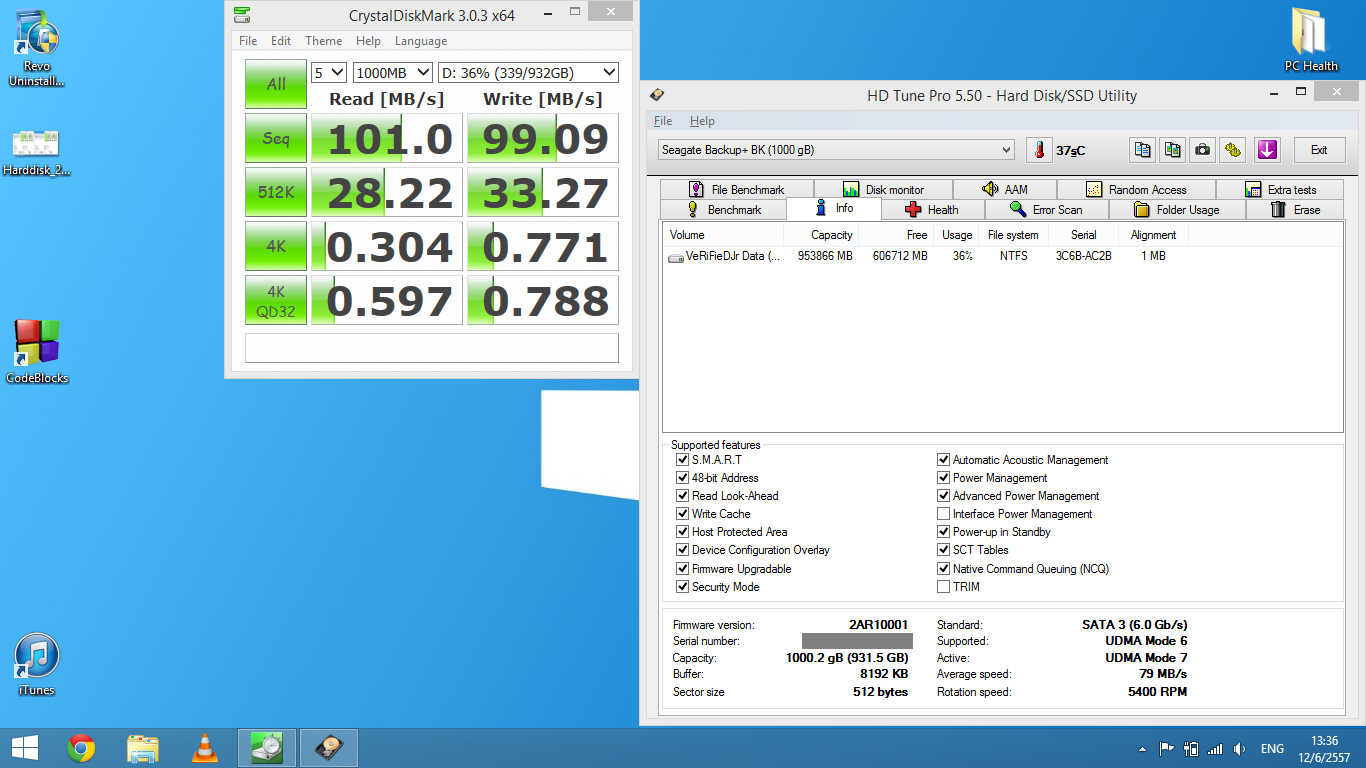
Task: Open Action Center flag icon in tray
Action: tap(1166, 748)
